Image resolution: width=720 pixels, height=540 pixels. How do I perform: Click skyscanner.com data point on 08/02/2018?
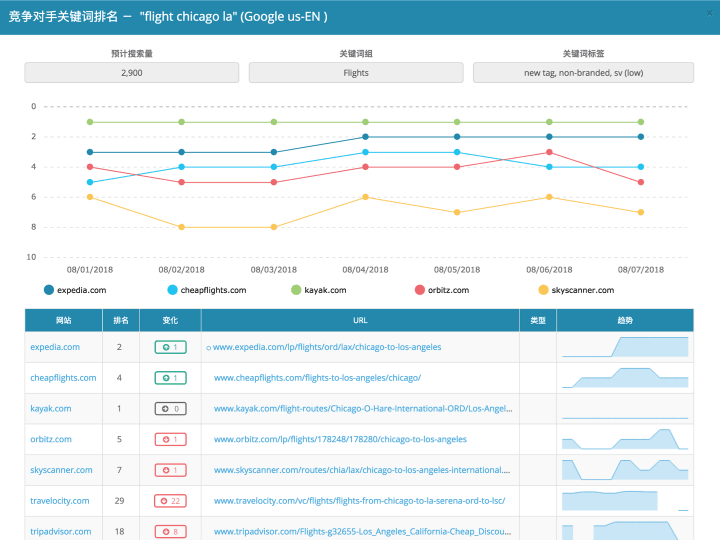181,227
